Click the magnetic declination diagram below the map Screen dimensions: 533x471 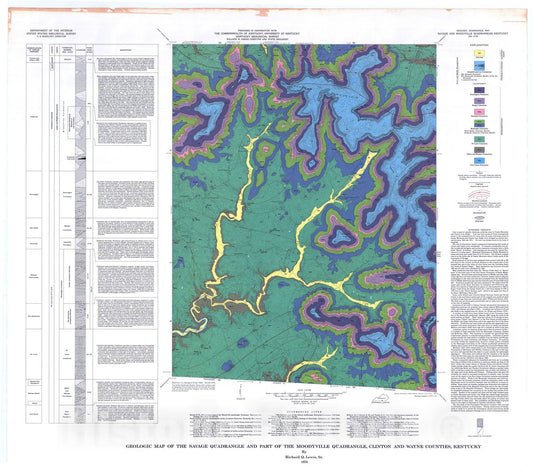click(241, 392)
